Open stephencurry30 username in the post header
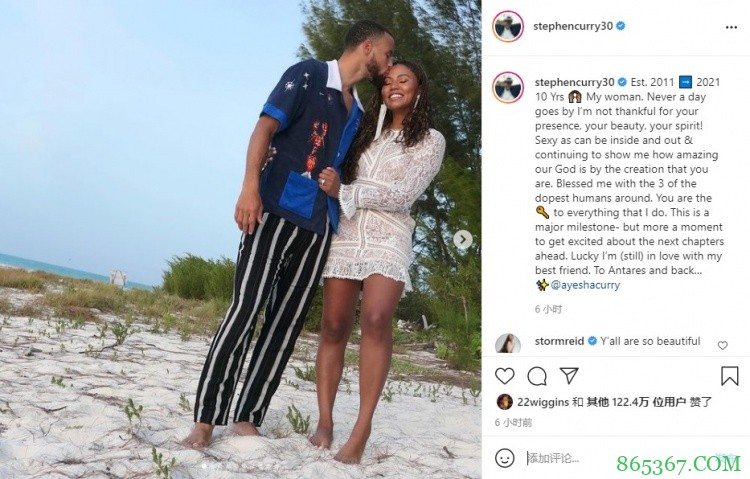The height and width of the screenshot is (479, 750). tap(573, 26)
